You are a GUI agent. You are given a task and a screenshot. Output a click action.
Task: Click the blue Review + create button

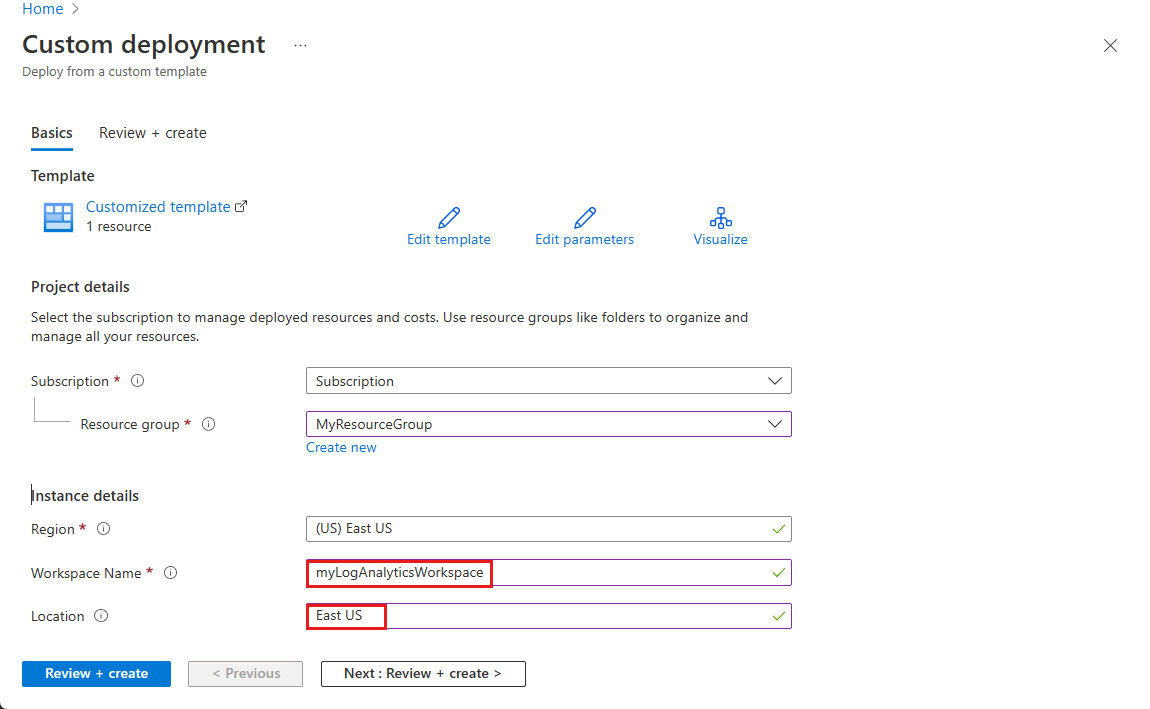[96, 674]
